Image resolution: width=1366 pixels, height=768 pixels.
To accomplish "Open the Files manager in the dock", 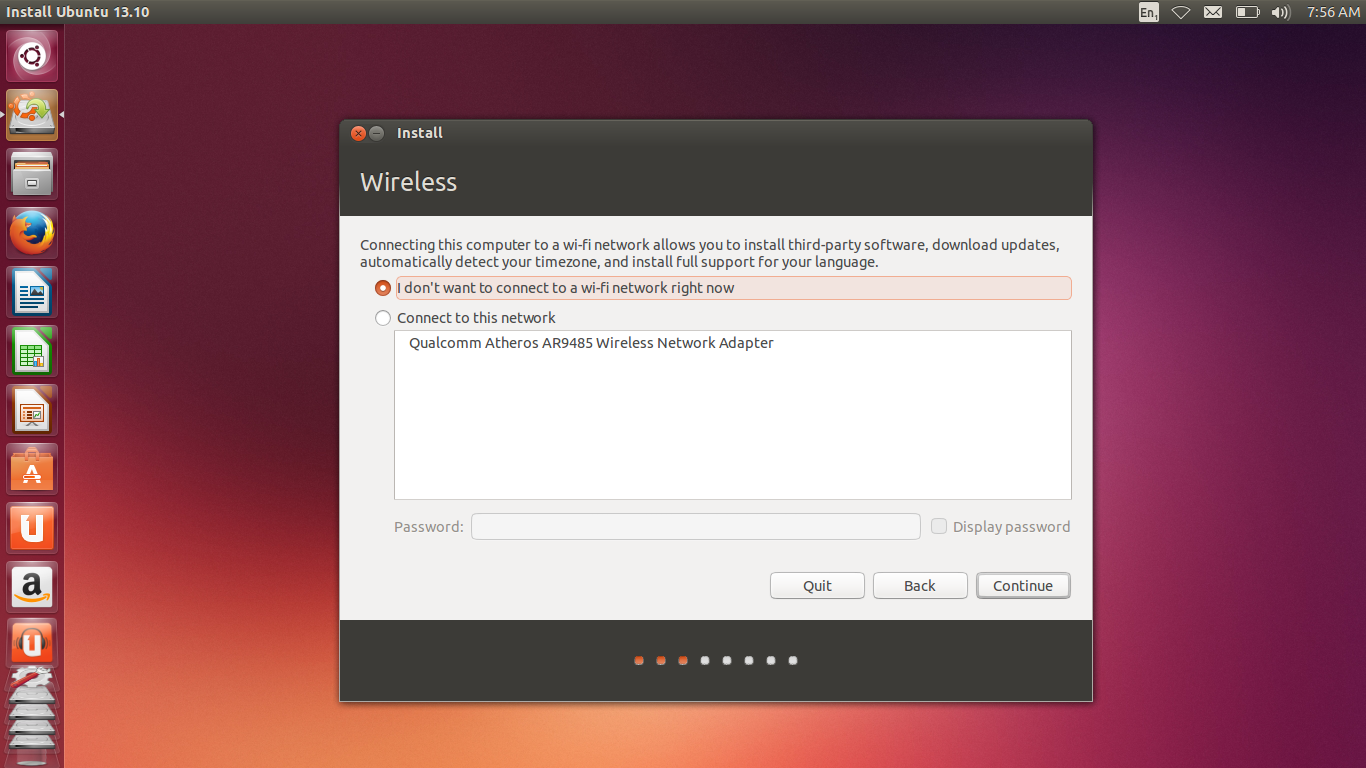I will 32,174.
